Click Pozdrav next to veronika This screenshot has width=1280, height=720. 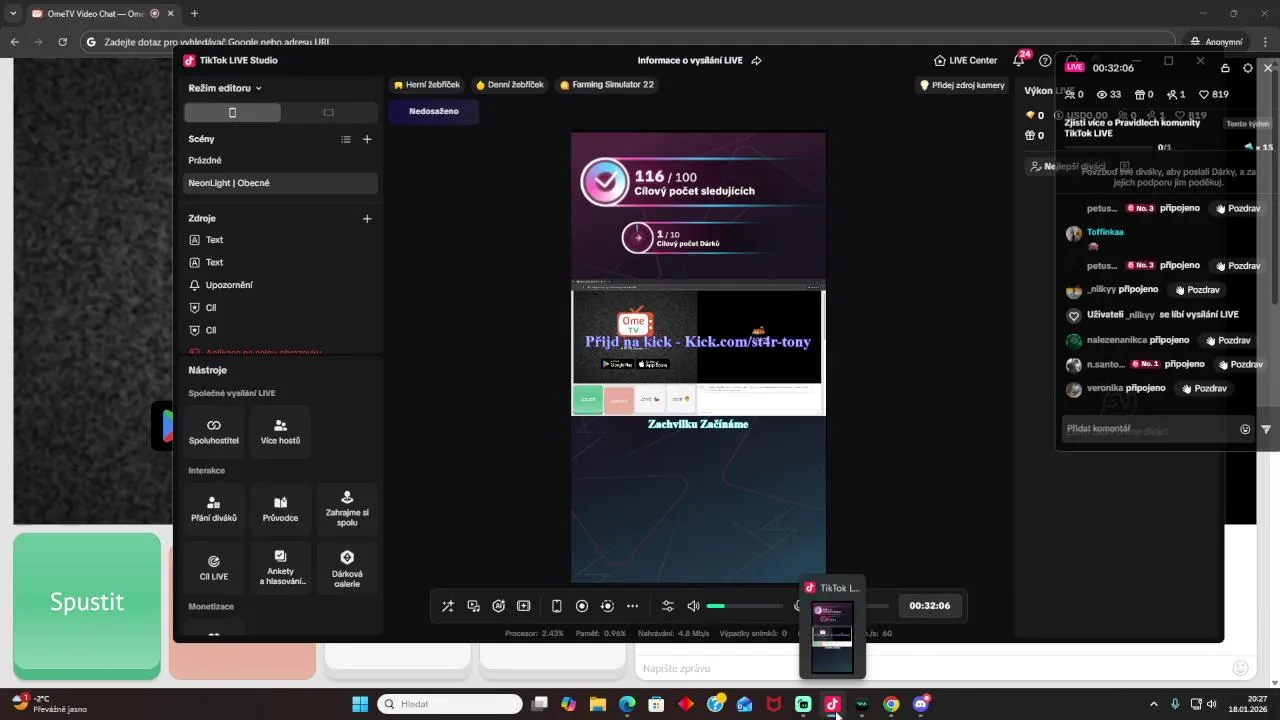click(1204, 388)
